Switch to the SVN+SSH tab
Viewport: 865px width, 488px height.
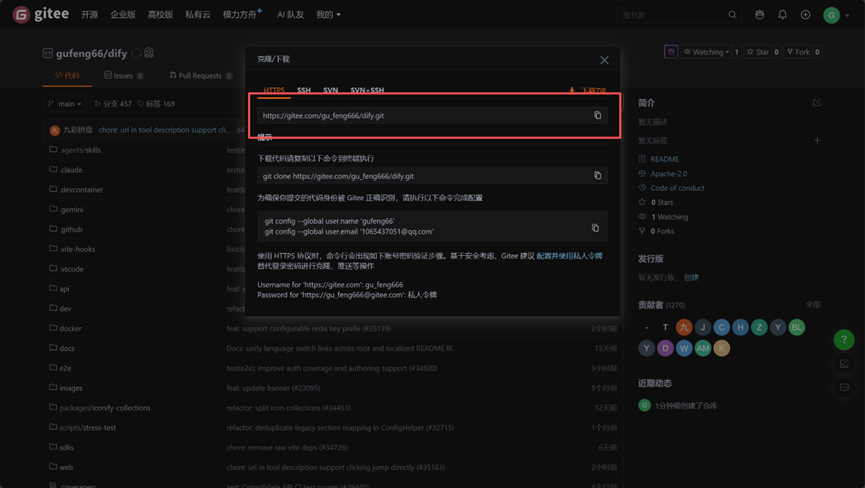tap(367, 90)
